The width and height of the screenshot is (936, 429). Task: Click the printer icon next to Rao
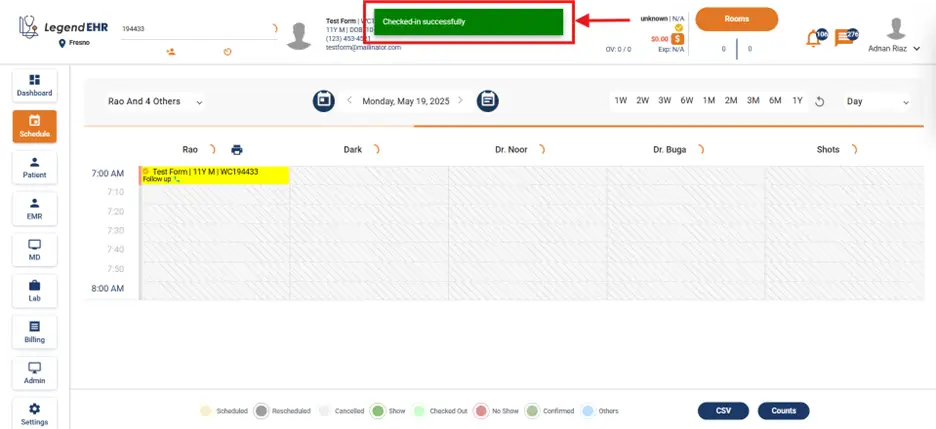tap(237, 150)
